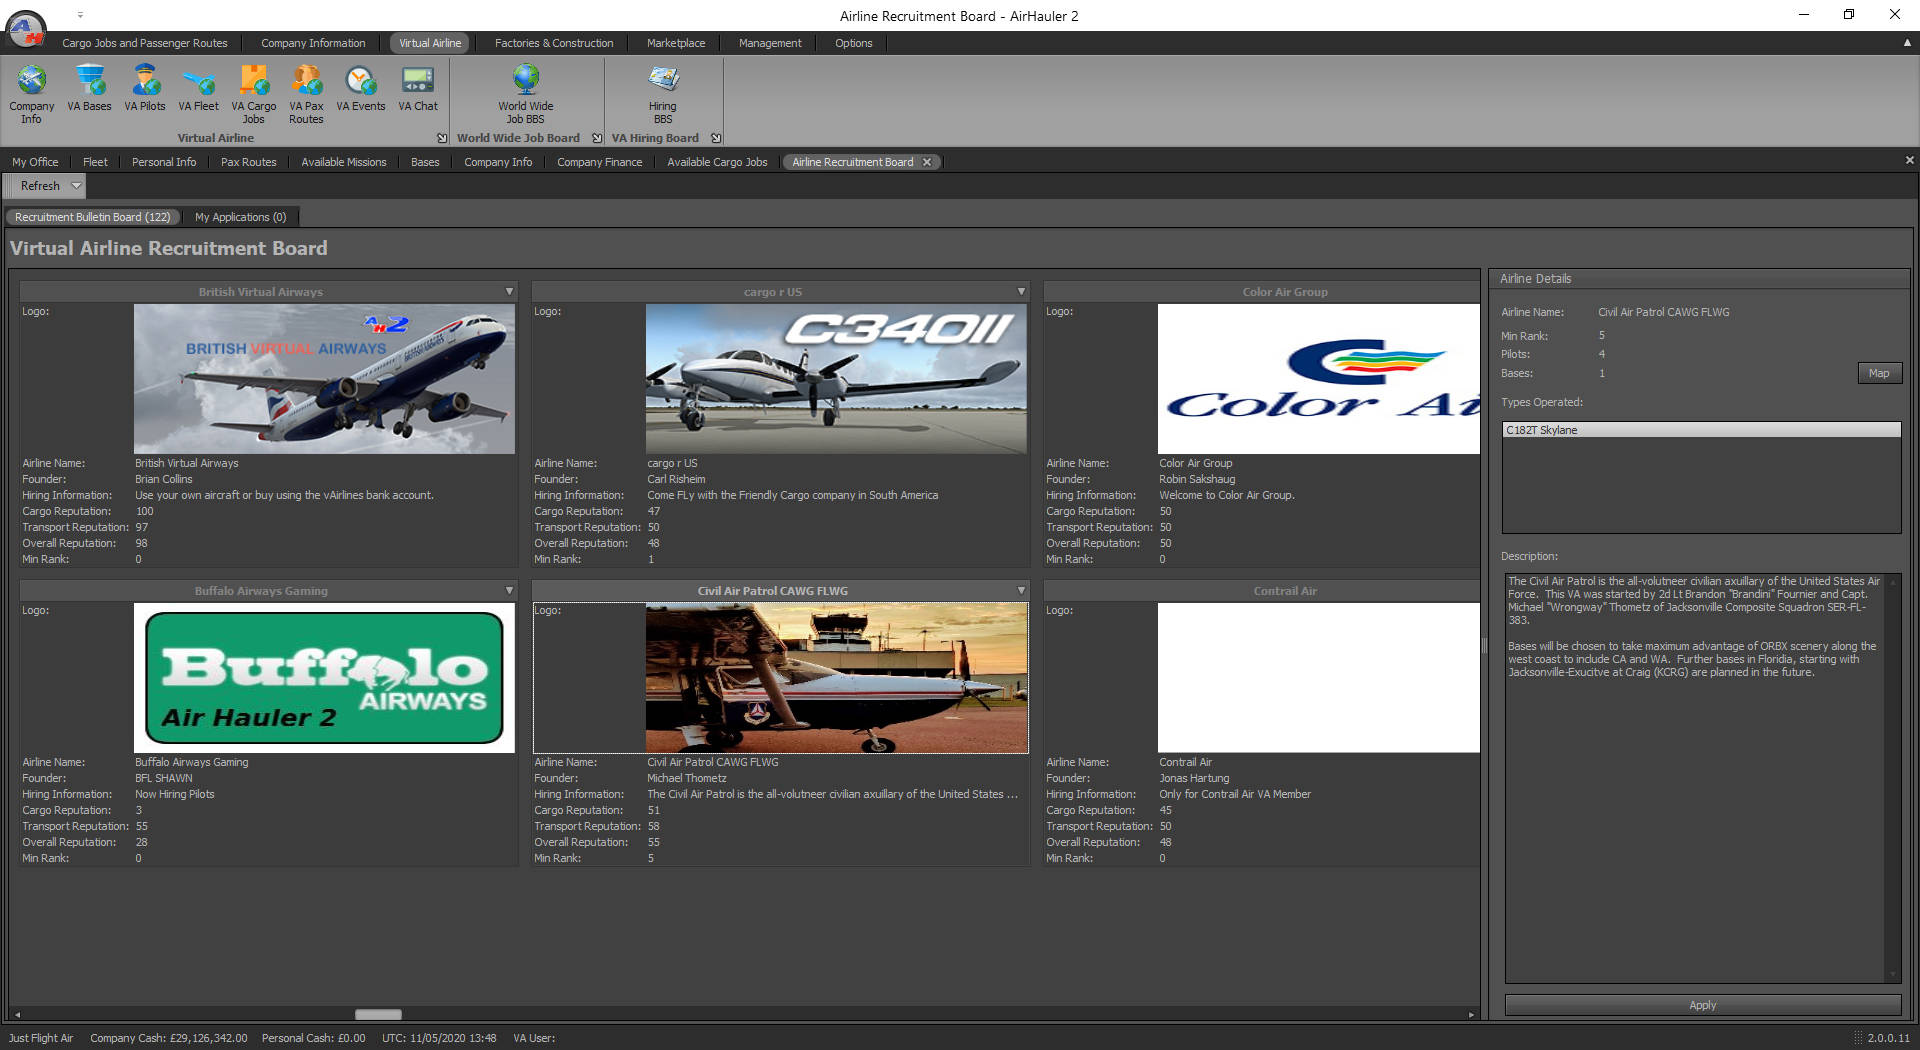Open the Hiring BBS icon
Viewport: 1920px width, 1050px height.
(663, 95)
